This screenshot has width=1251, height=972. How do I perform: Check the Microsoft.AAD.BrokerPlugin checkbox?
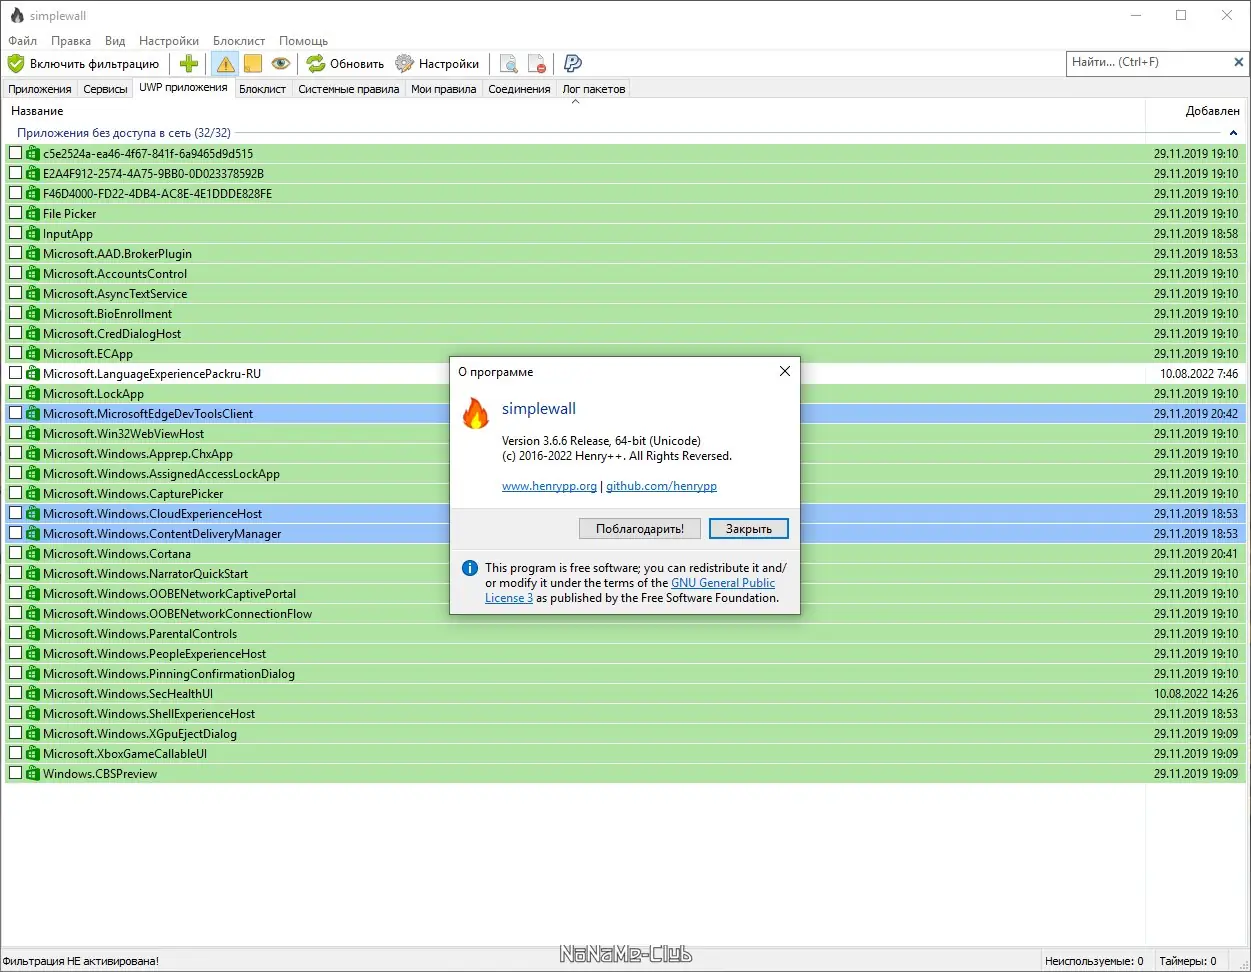[x=15, y=253]
